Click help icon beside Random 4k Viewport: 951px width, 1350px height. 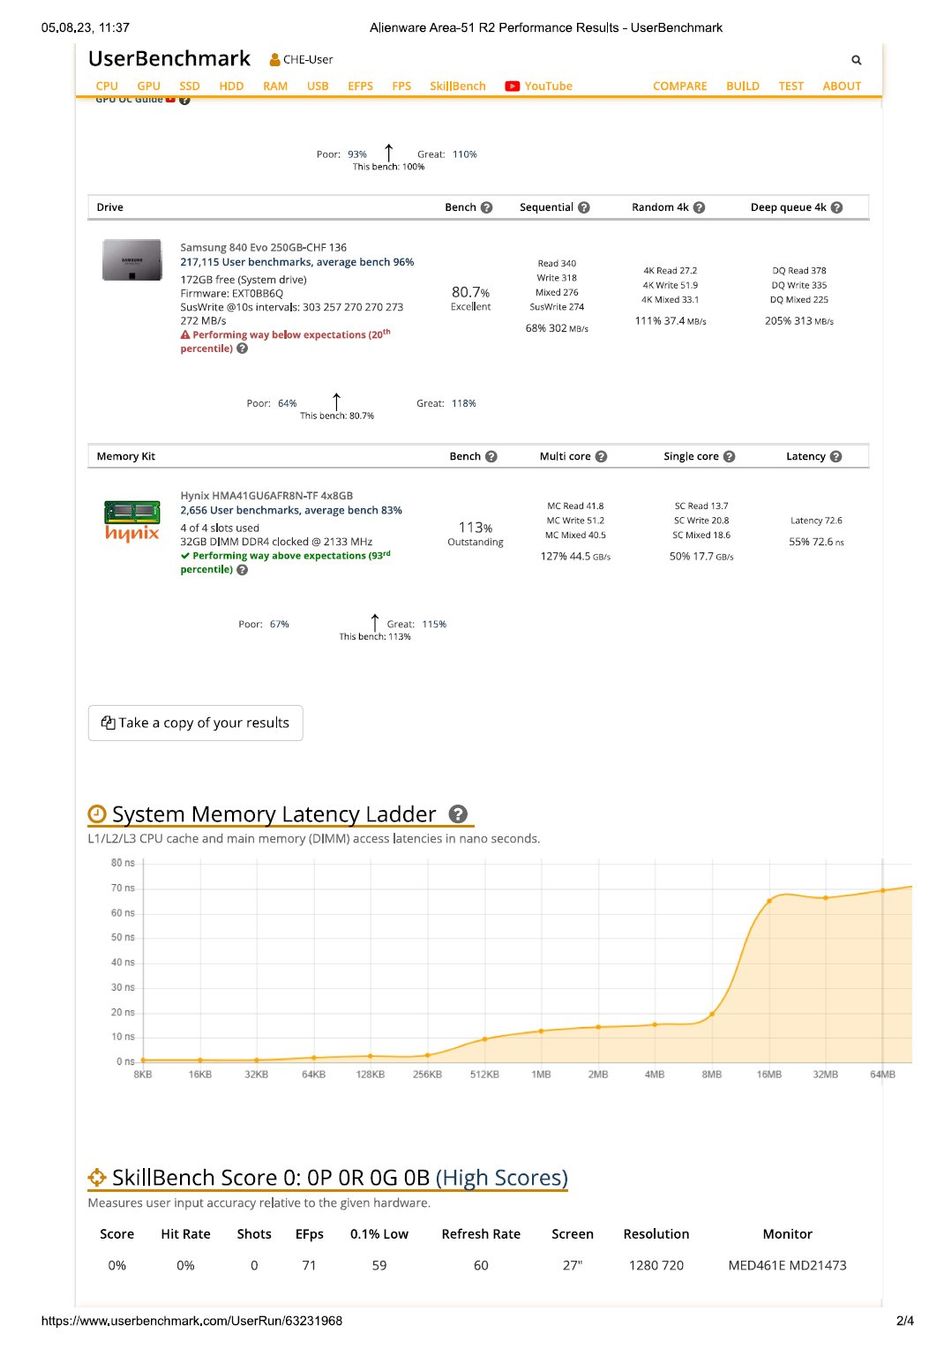[699, 208]
